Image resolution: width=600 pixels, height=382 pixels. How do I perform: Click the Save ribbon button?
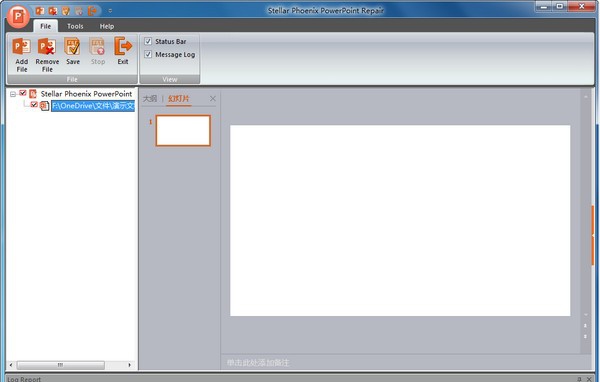tap(72, 51)
